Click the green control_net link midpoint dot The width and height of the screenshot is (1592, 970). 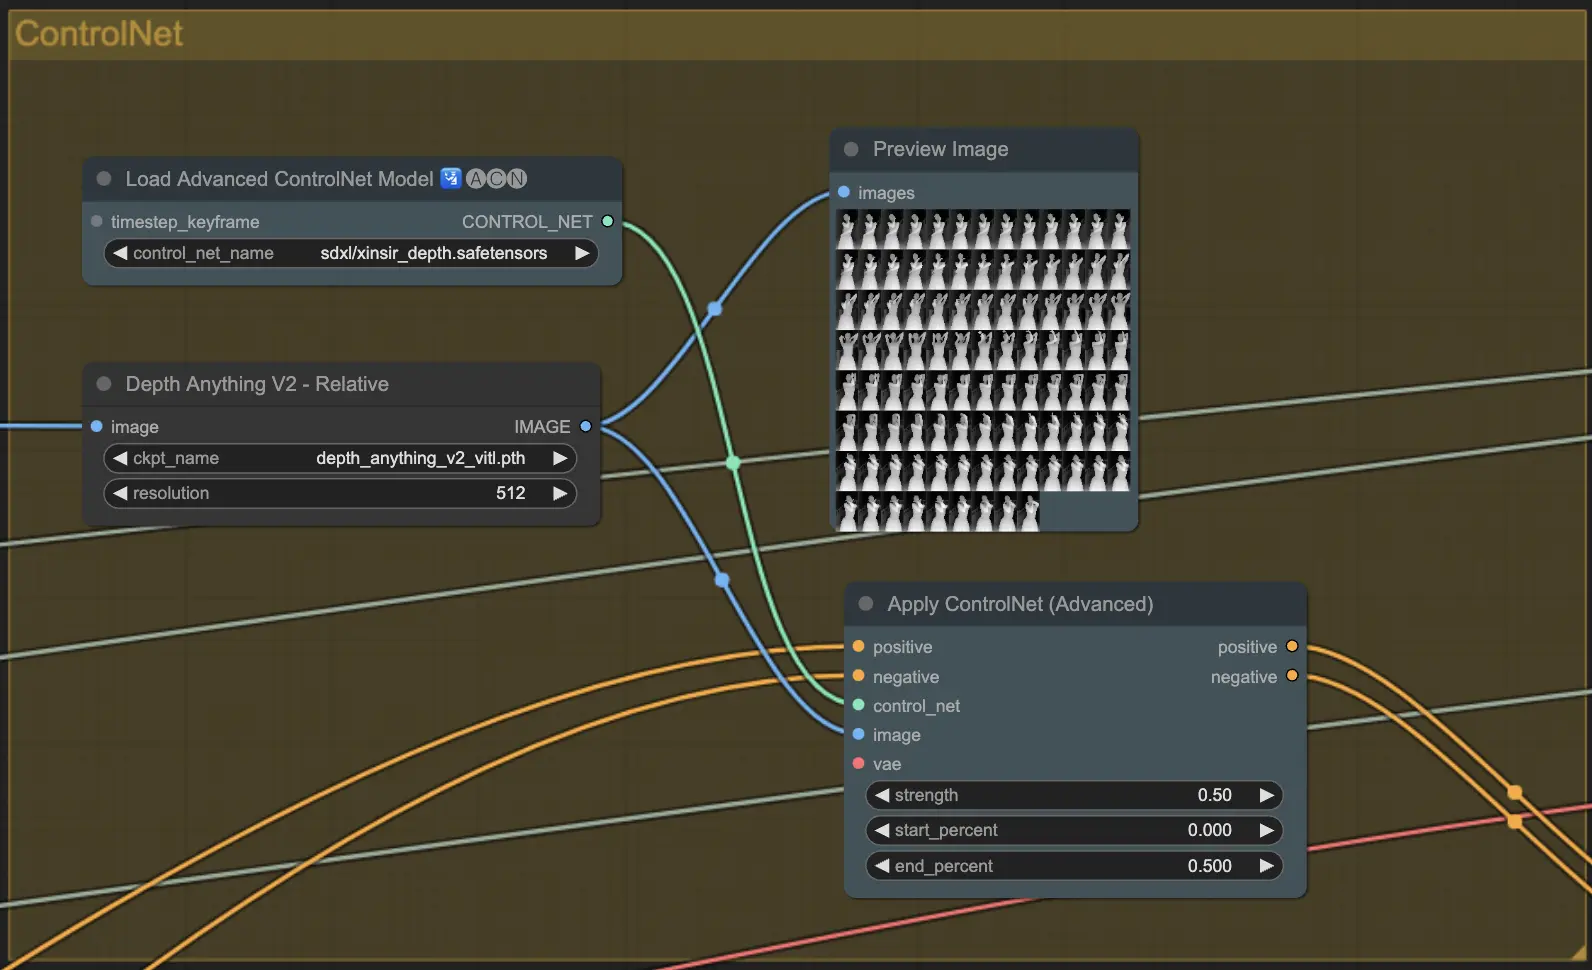tap(734, 463)
